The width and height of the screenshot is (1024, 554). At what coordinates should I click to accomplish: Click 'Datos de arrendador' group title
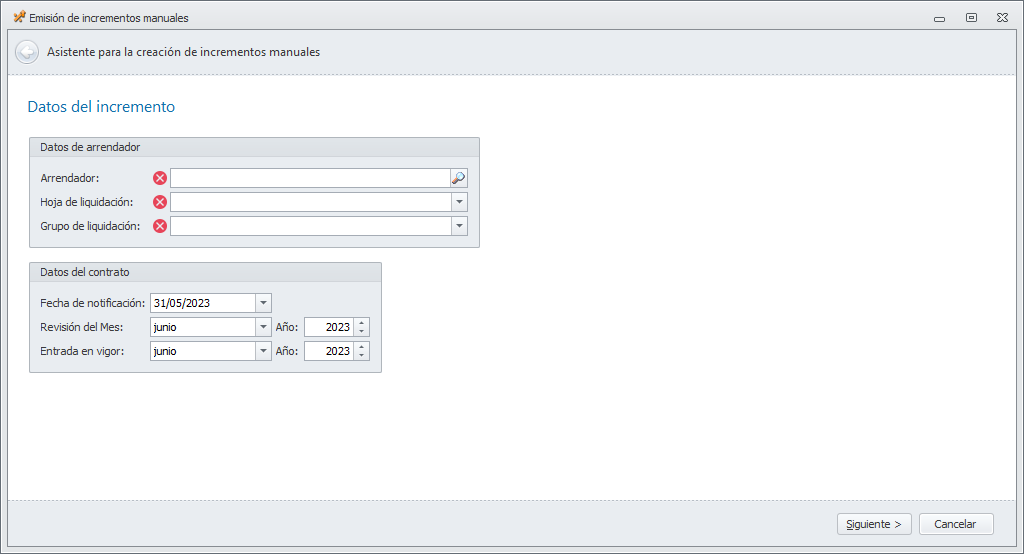click(90, 147)
